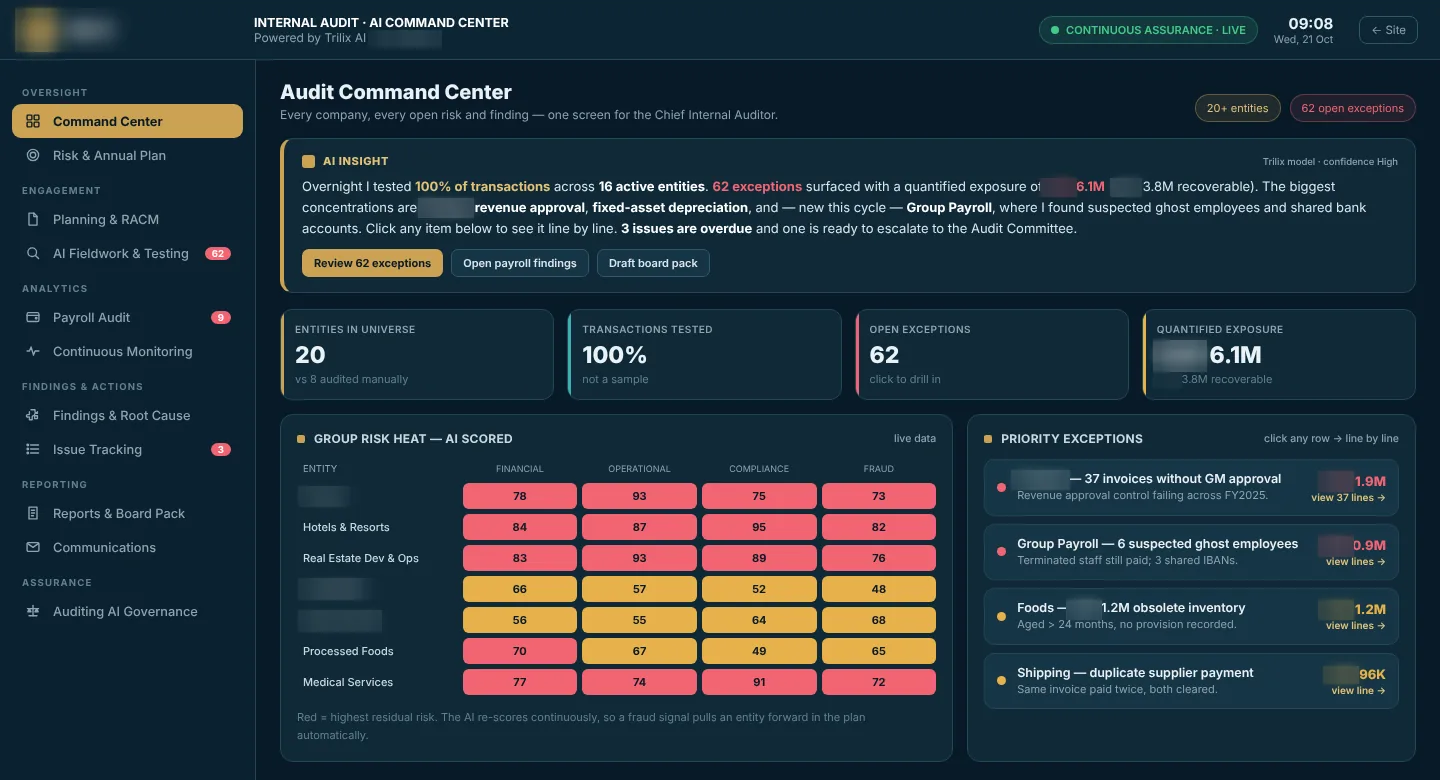Image resolution: width=1440 pixels, height=780 pixels.
Task: Click the Command Center grid icon
Action: 33,121
